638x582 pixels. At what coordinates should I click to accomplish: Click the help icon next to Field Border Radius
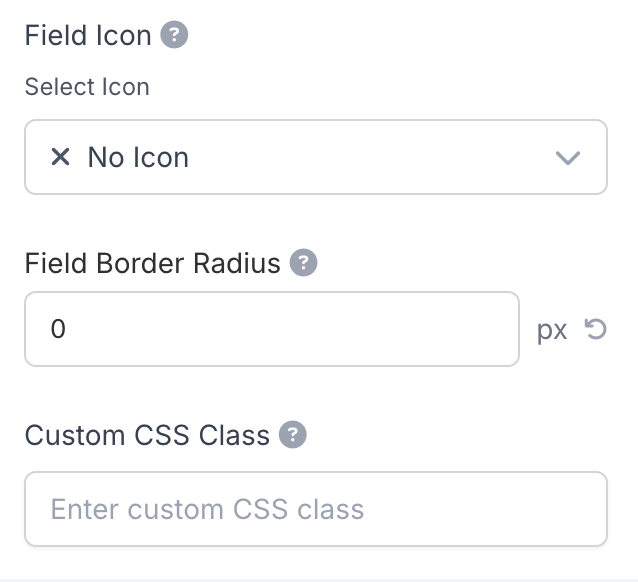pyautogui.click(x=303, y=264)
